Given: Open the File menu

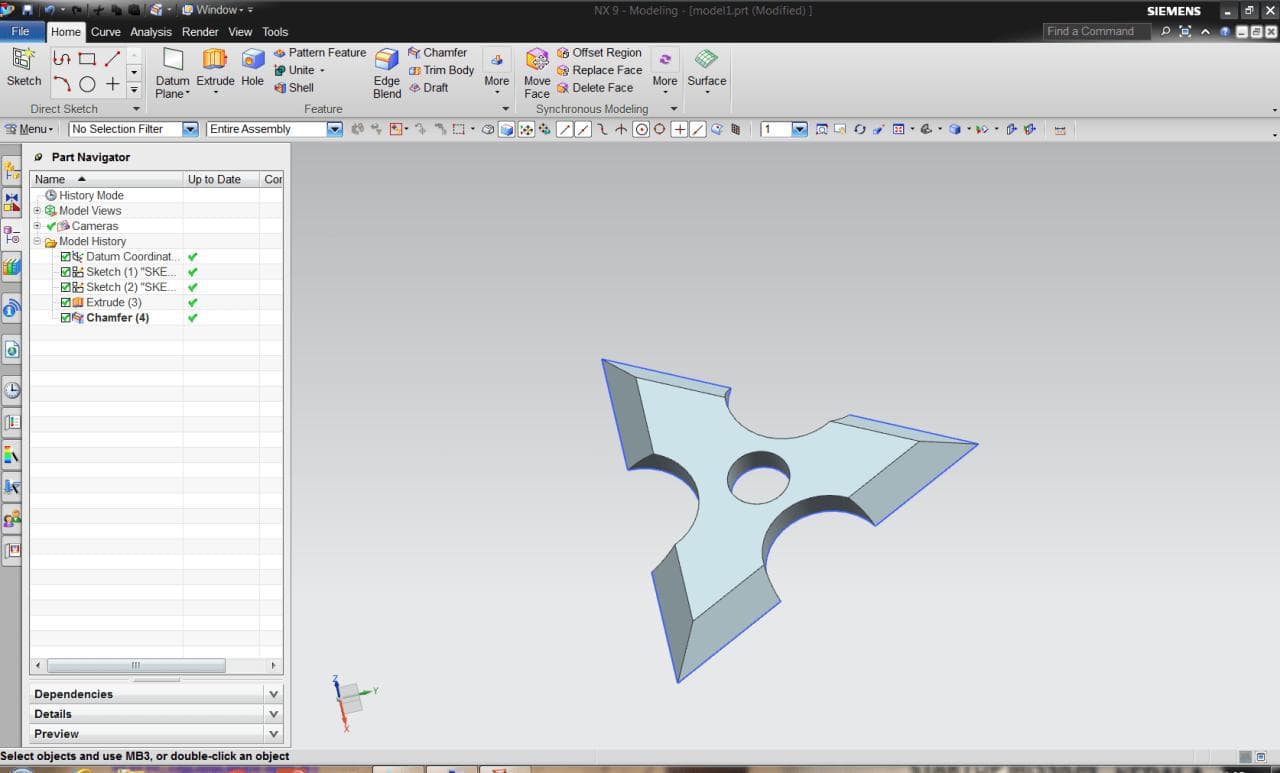Looking at the screenshot, I should 20,31.
